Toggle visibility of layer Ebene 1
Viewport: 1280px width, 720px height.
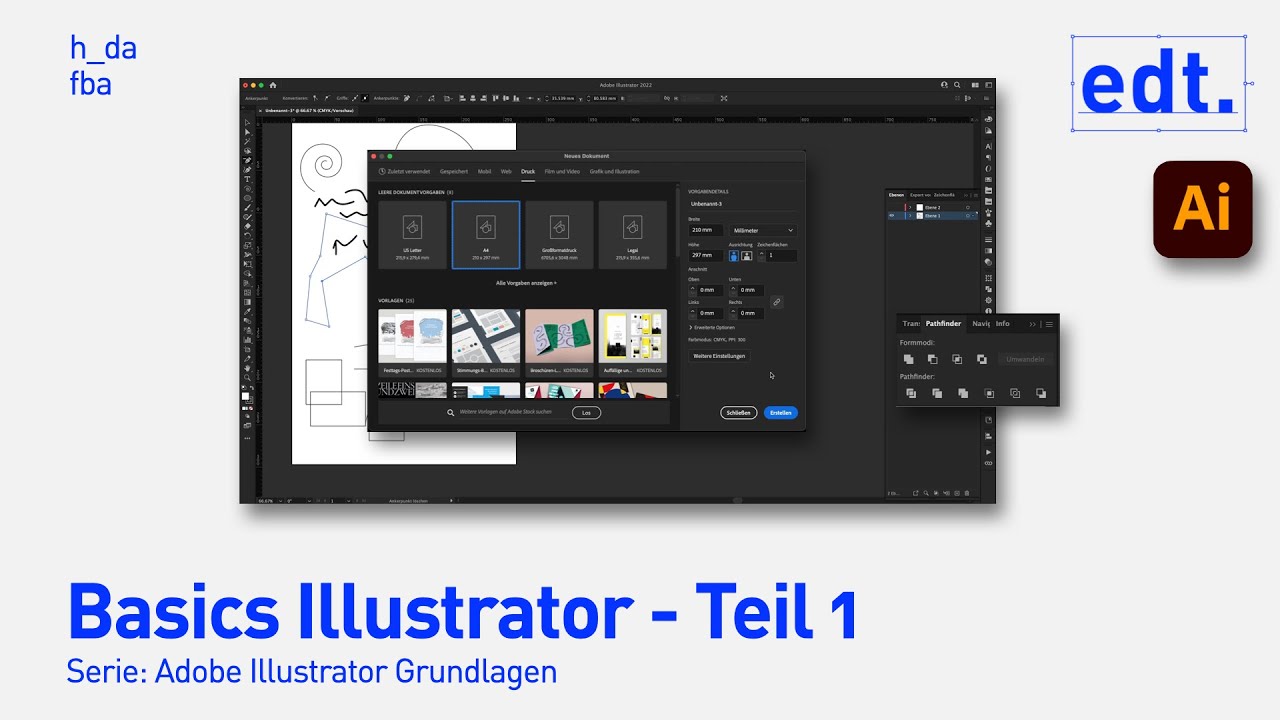point(892,216)
